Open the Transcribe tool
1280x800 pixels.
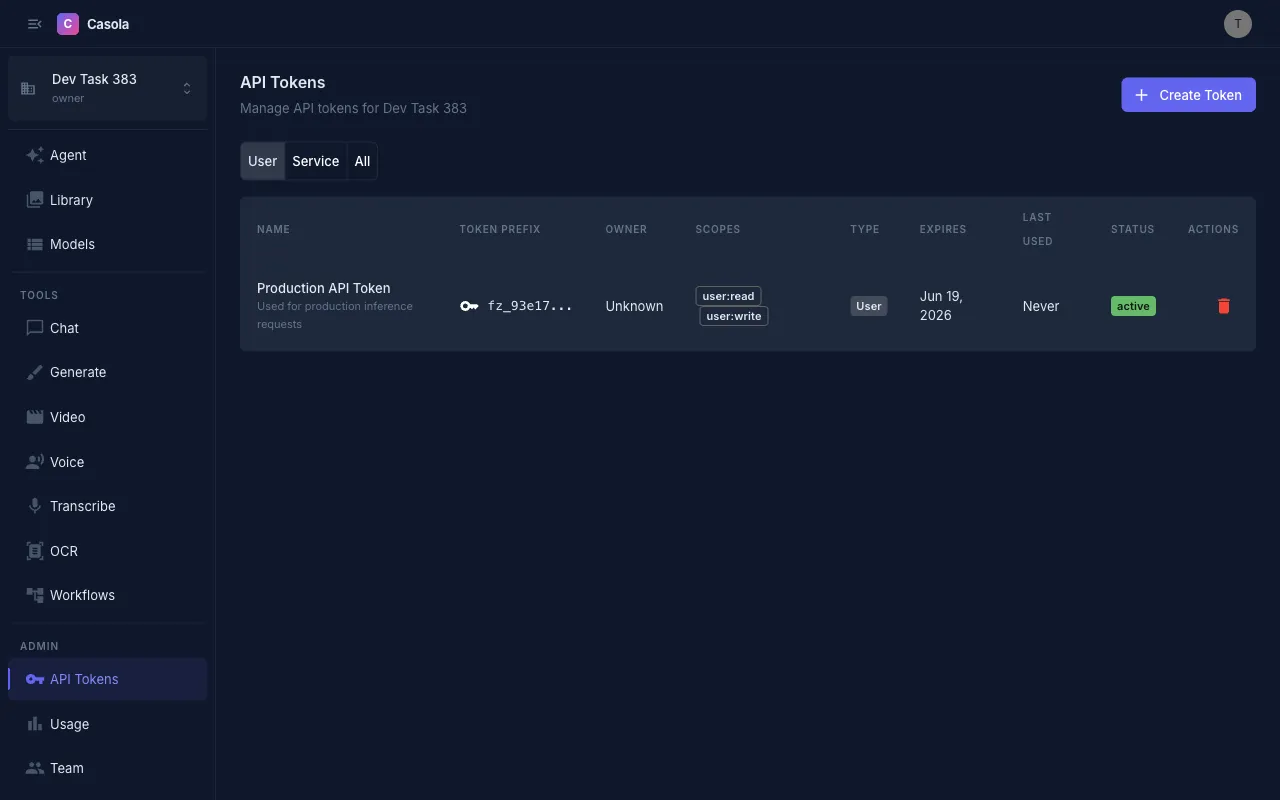click(82, 506)
